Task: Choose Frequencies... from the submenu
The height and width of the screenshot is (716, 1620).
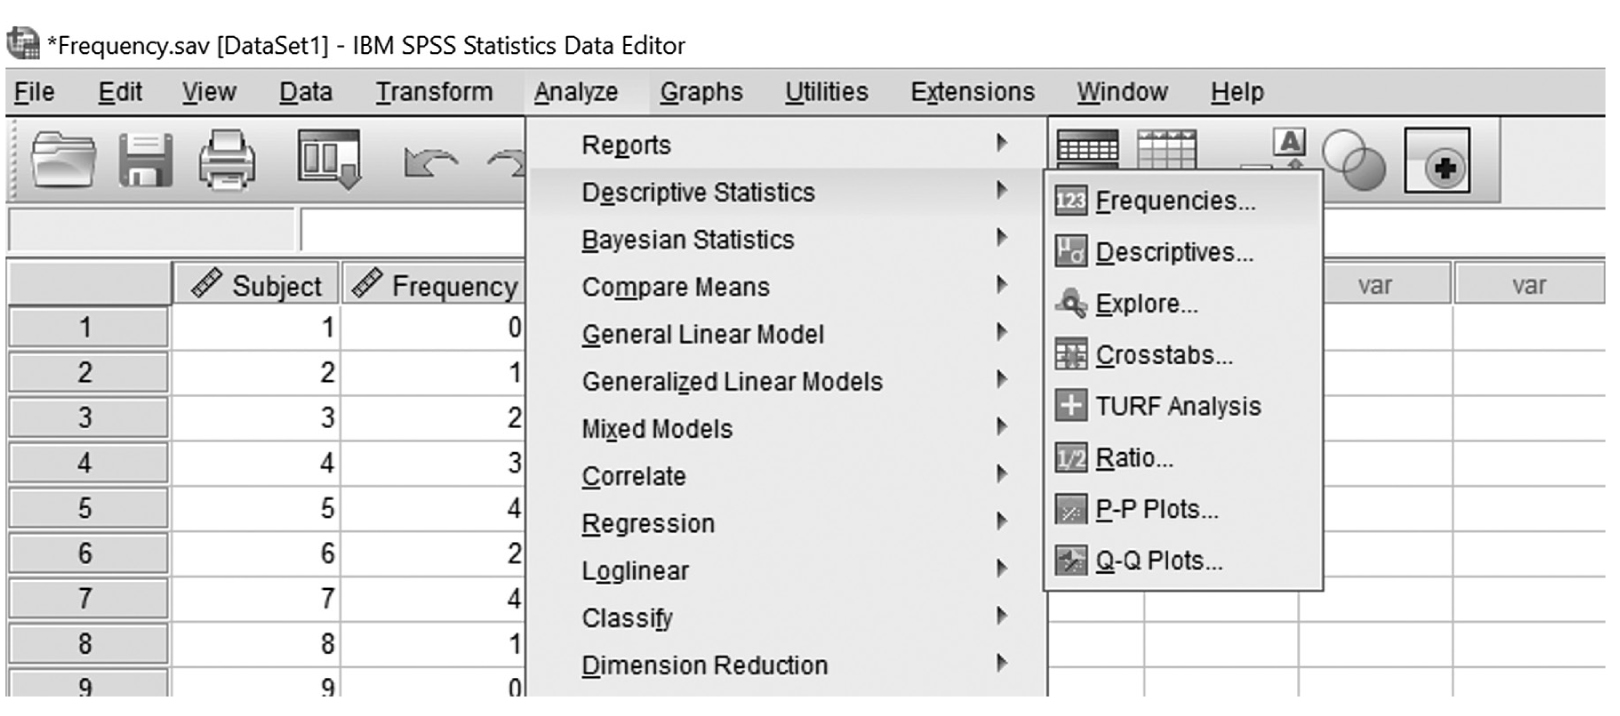Action: point(1183,201)
